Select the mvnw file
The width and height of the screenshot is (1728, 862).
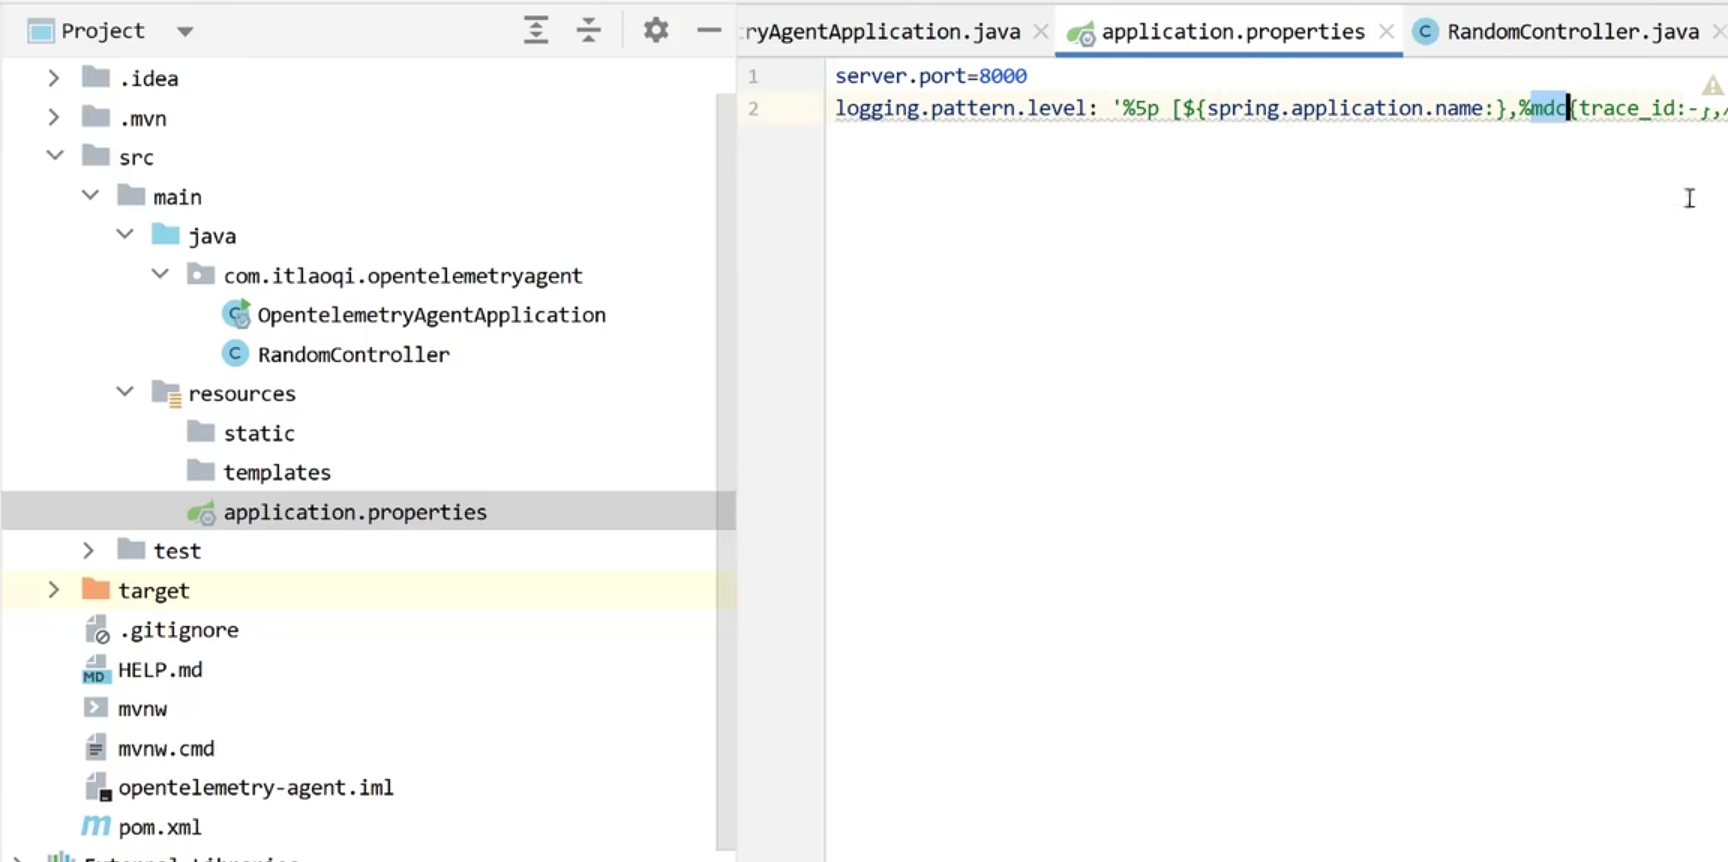[142, 709]
